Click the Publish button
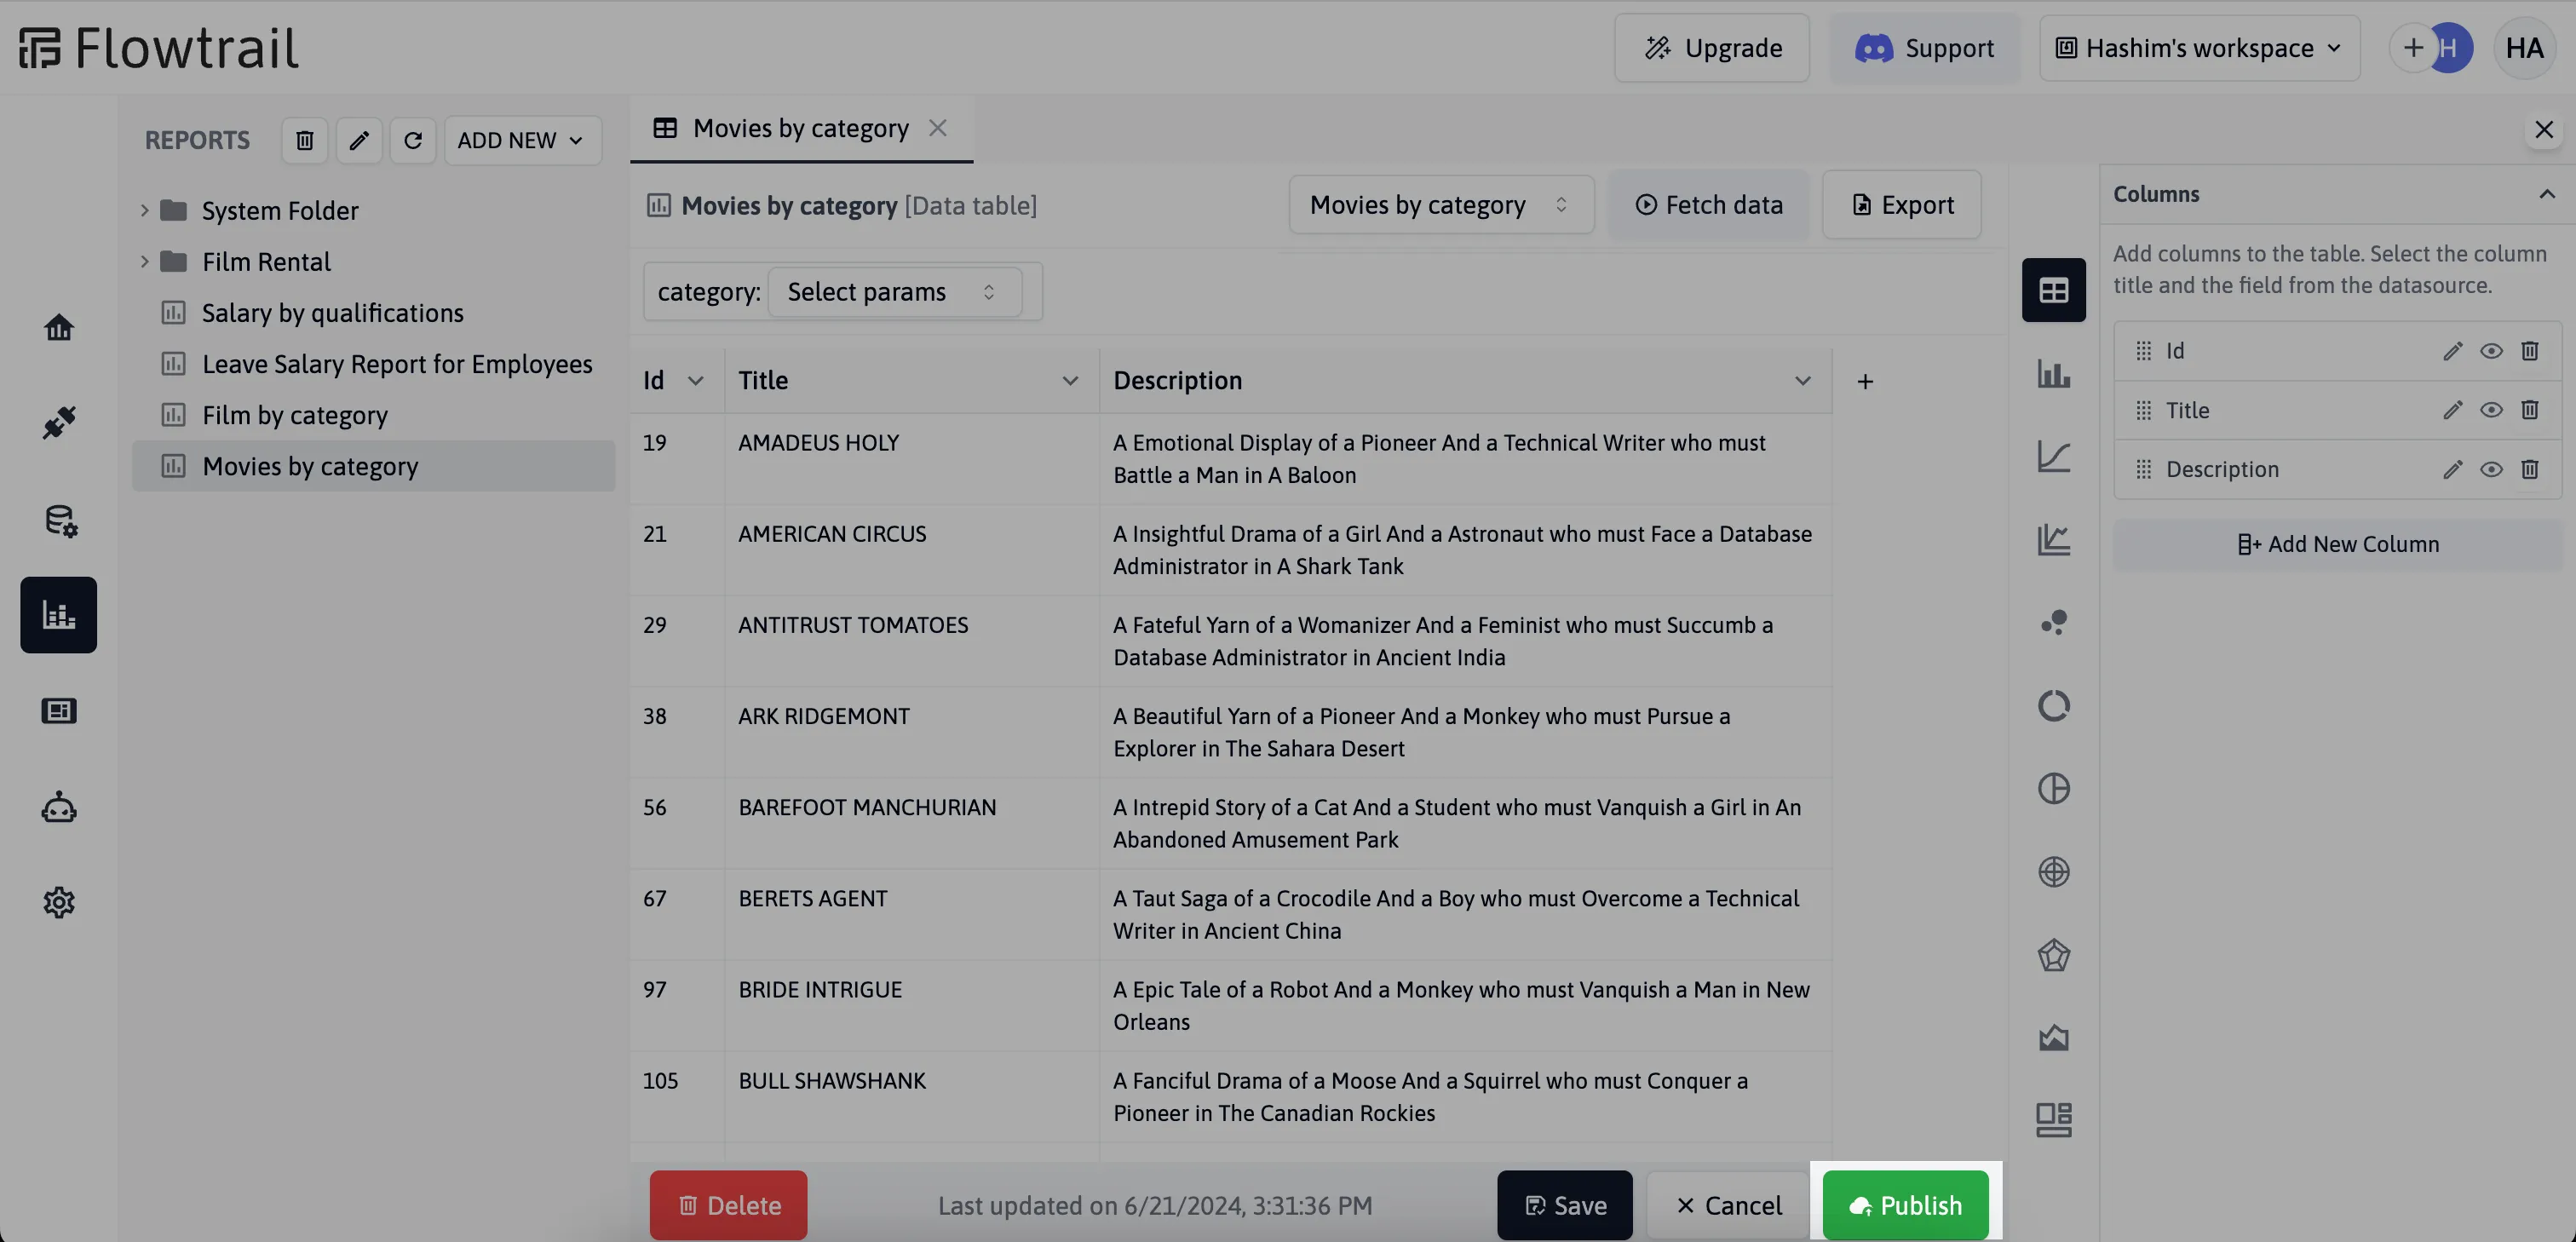Image resolution: width=2576 pixels, height=1242 pixels. pyautogui.click(x=1904, y=1206)
